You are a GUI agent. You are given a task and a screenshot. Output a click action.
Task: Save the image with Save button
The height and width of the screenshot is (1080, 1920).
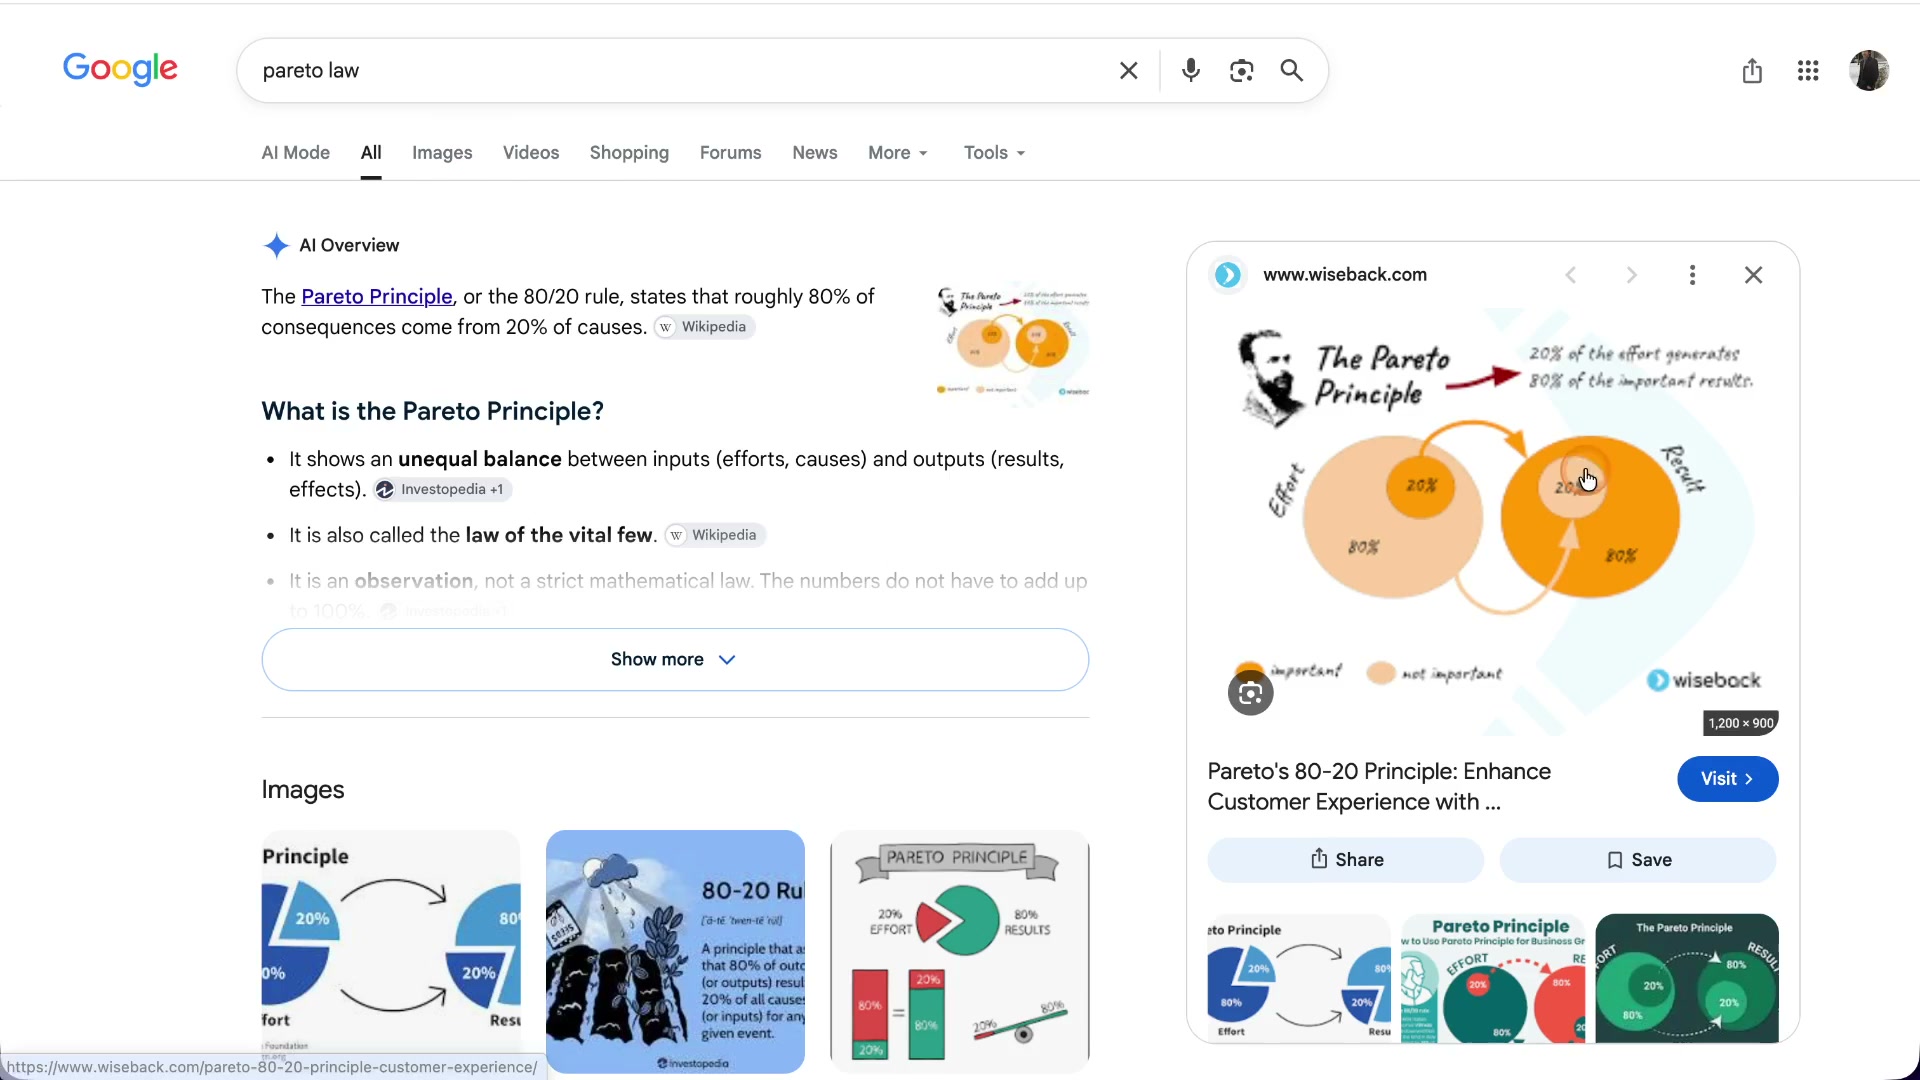pyautogui.click(x=1638, y=860)
